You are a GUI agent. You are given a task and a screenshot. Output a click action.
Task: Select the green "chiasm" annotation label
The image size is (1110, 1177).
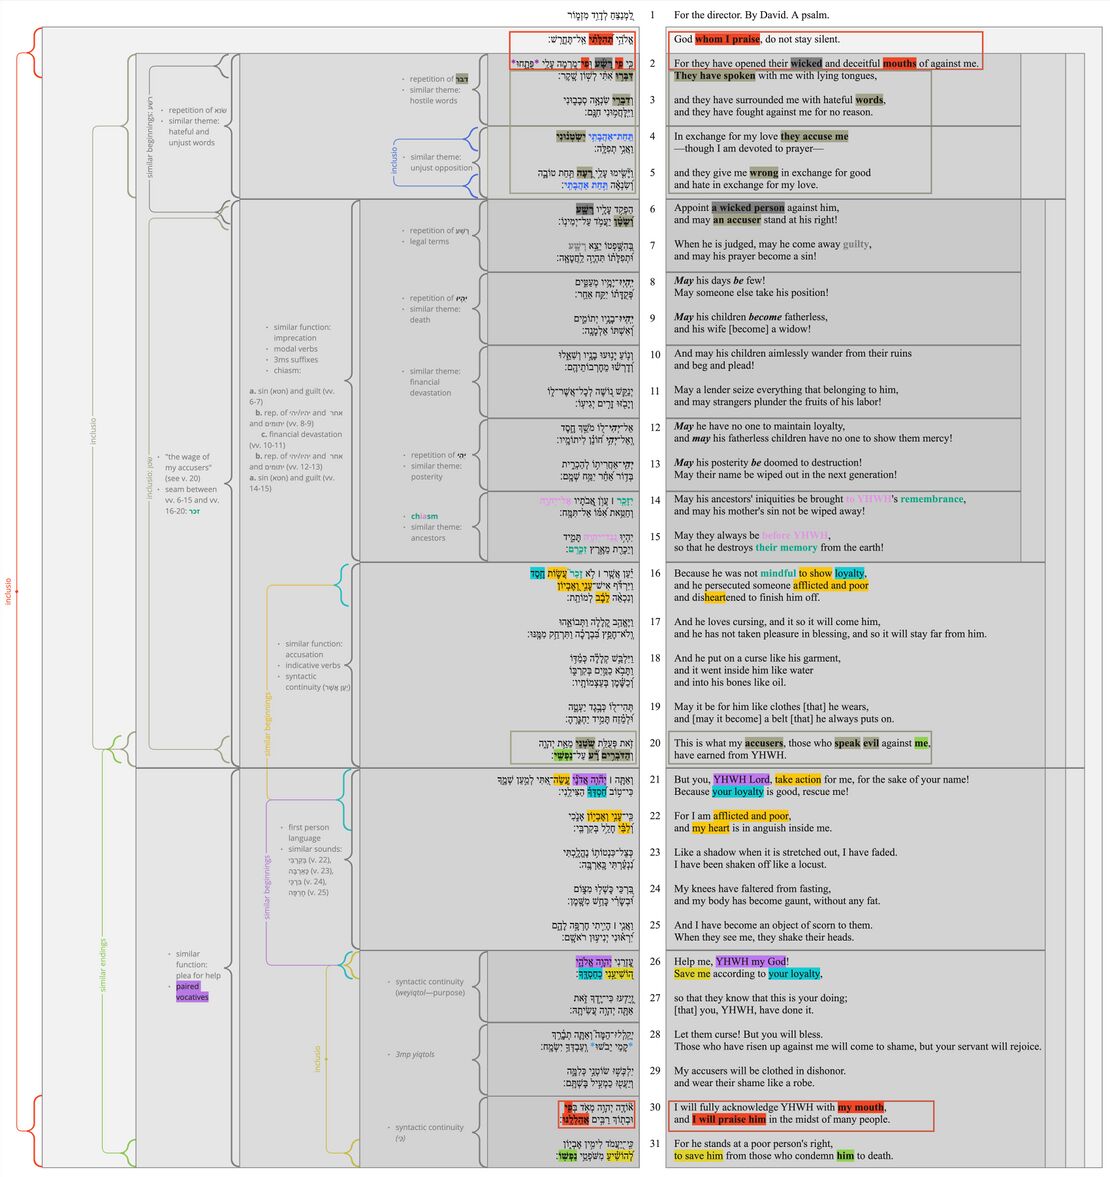424,516
